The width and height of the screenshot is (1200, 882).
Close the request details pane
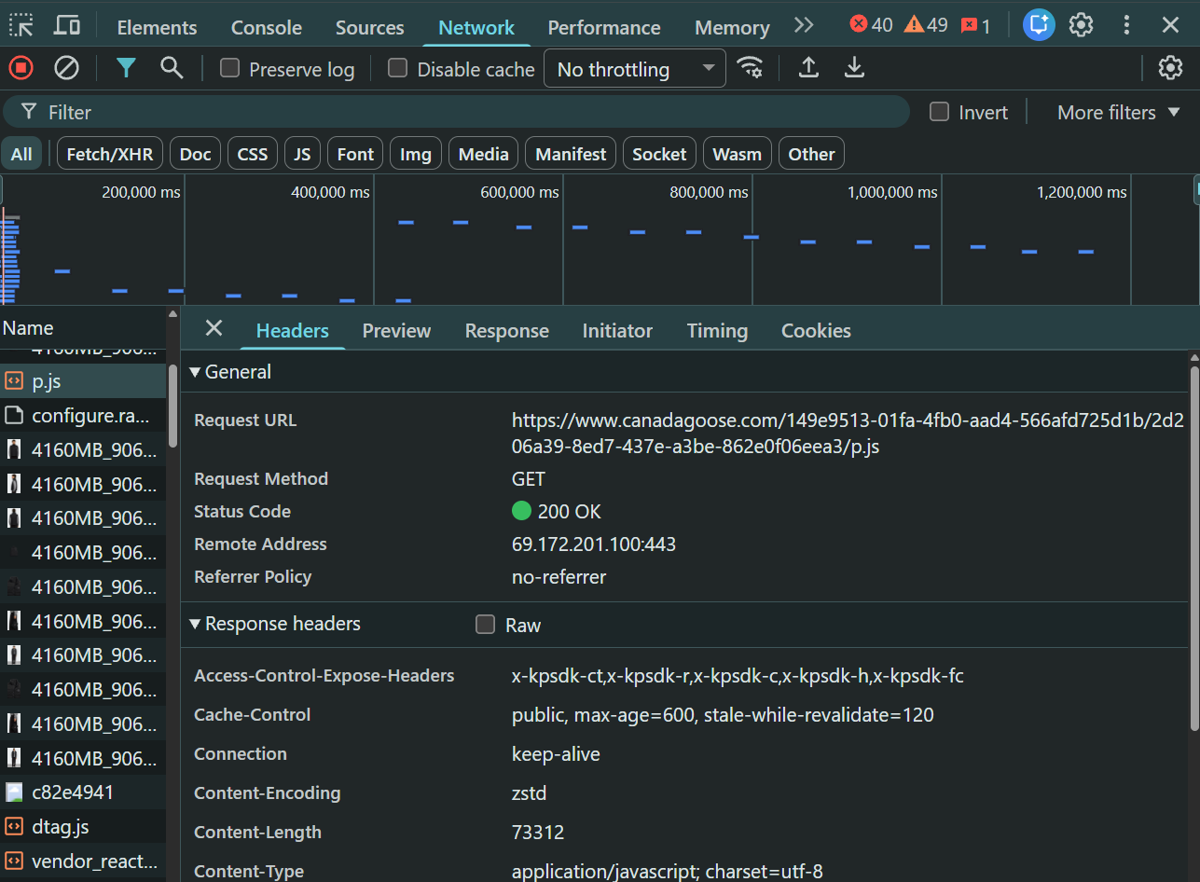(x=213, y=328)
